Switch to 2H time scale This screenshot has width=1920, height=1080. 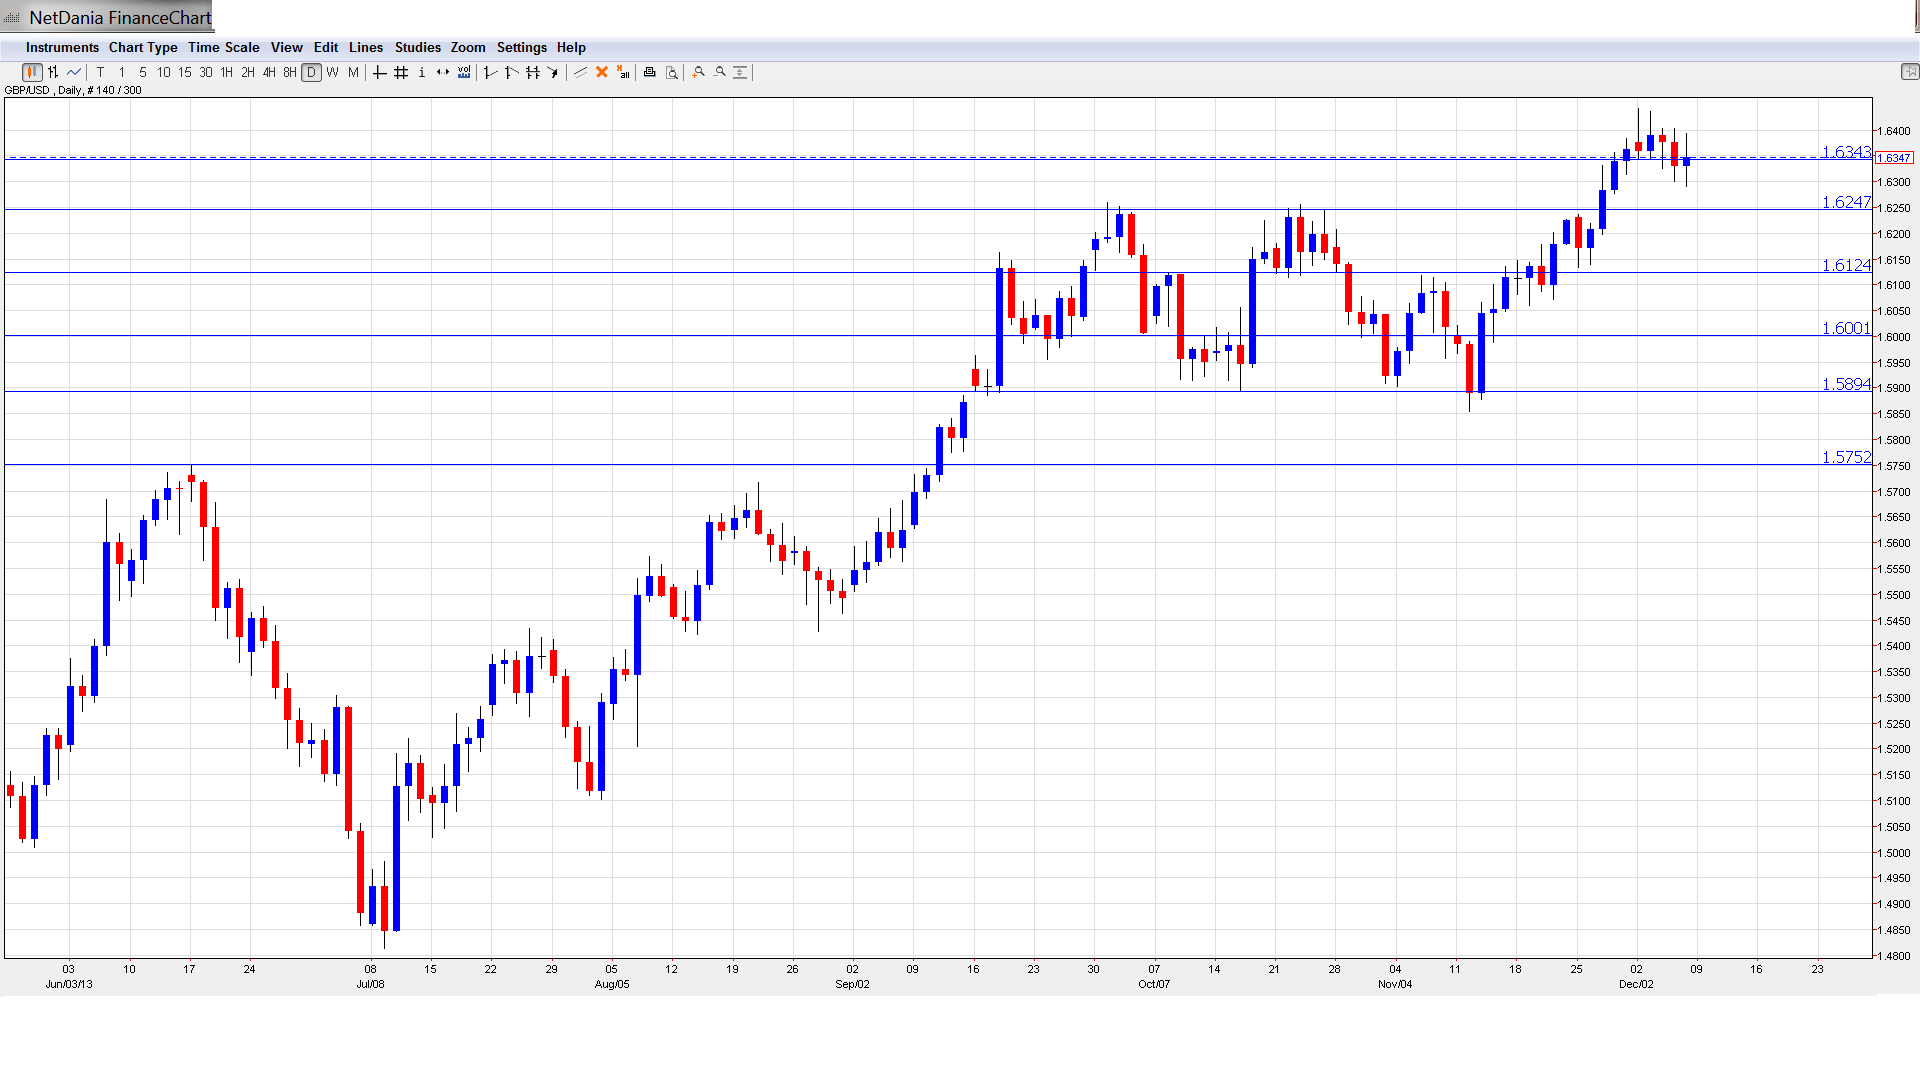tap(248, 72)
